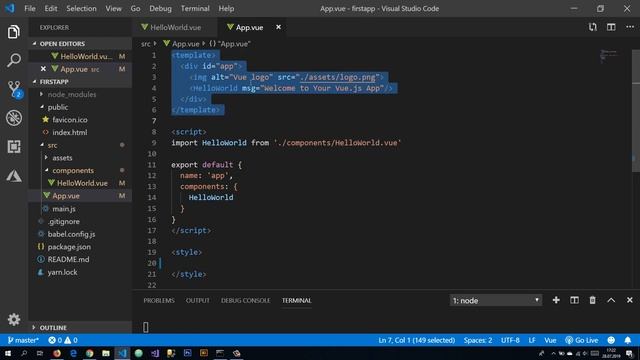Click Go Live in status bar
The image size is (640, 360).
tap(582, 340)
